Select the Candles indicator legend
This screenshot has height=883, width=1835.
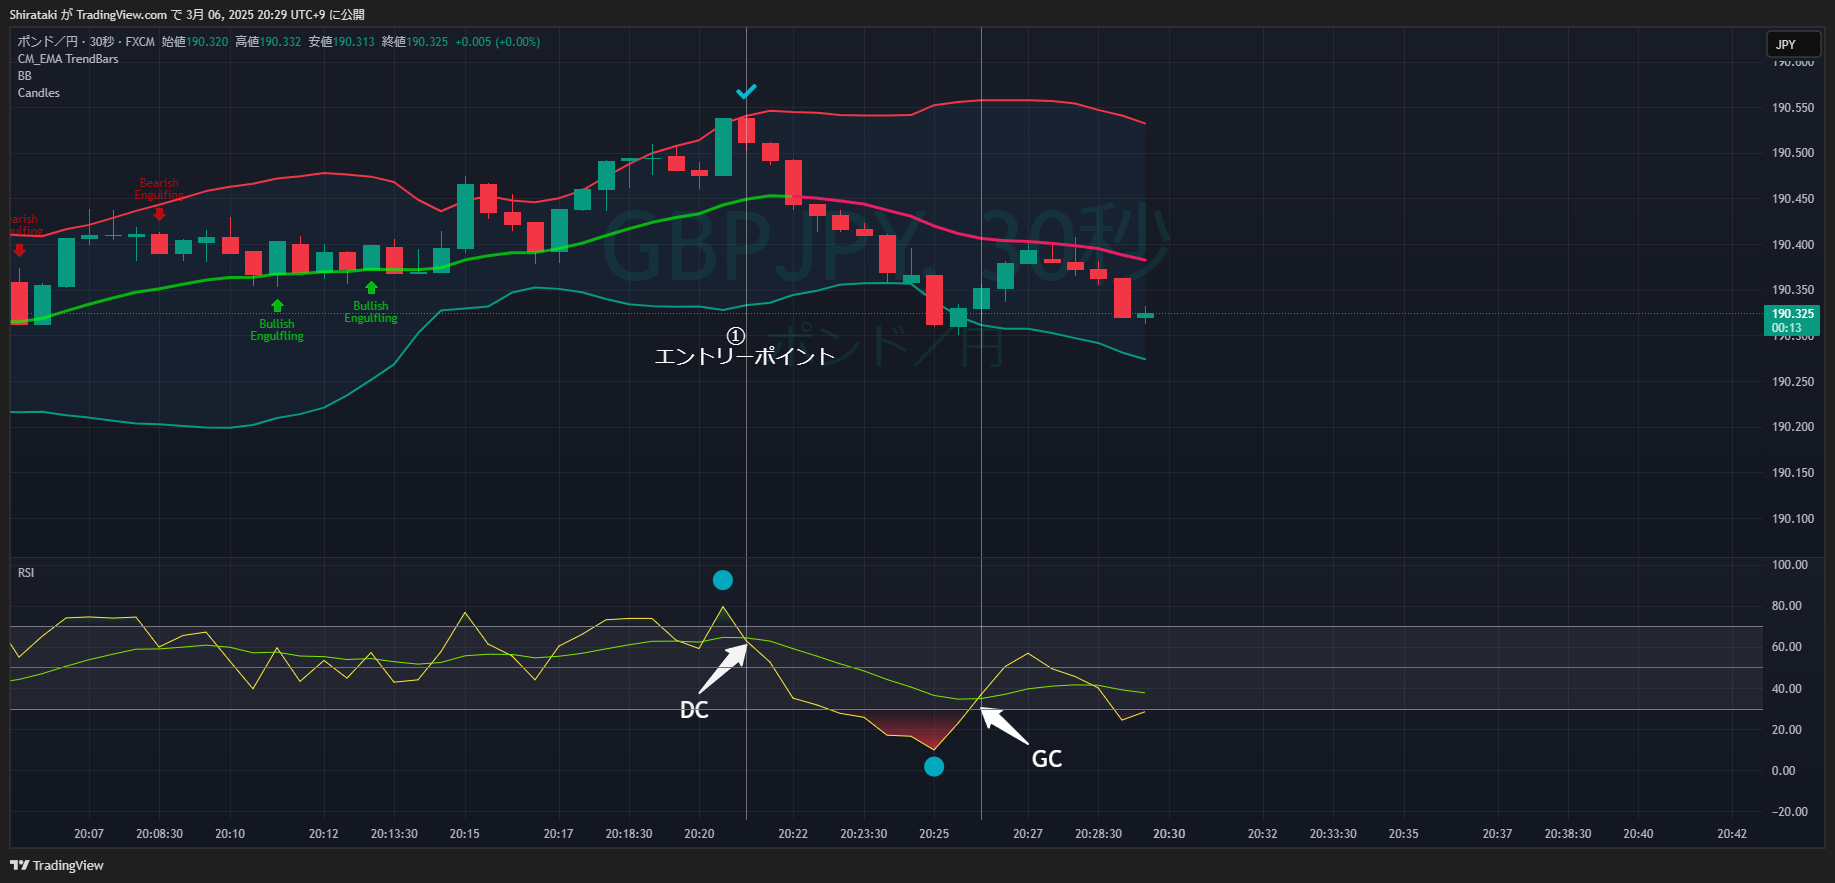pyautogui.click(x=39, y=93)
